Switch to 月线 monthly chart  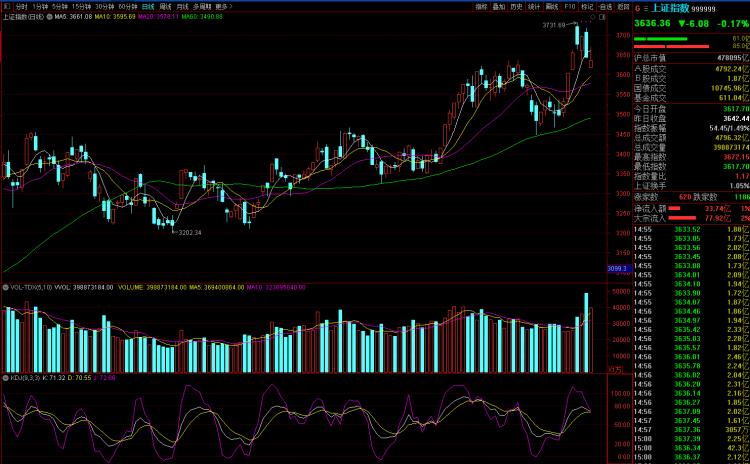[182, 7]
